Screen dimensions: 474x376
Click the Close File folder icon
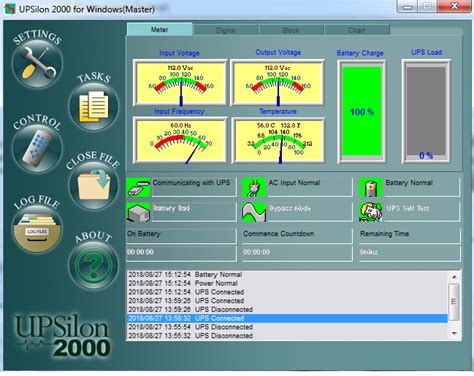(x=94, y=185)
